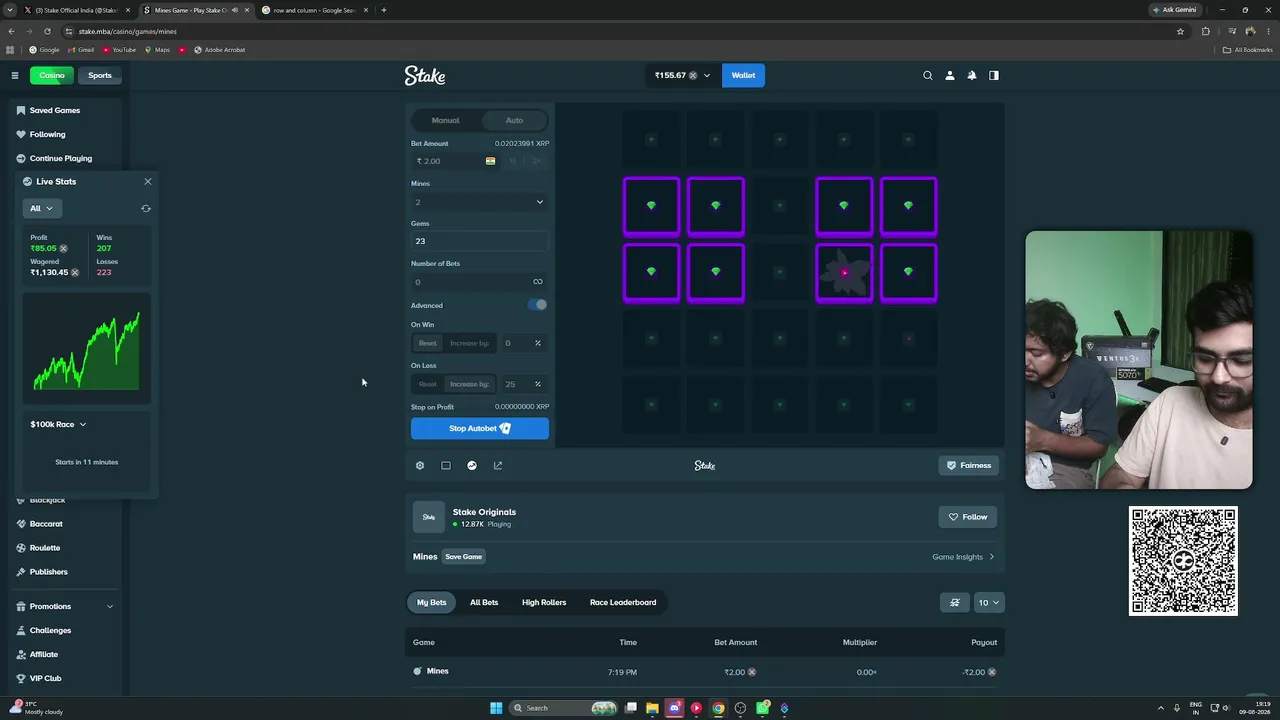
Task: Open the Windows Start menu
Action: click(x=496, y=708)
